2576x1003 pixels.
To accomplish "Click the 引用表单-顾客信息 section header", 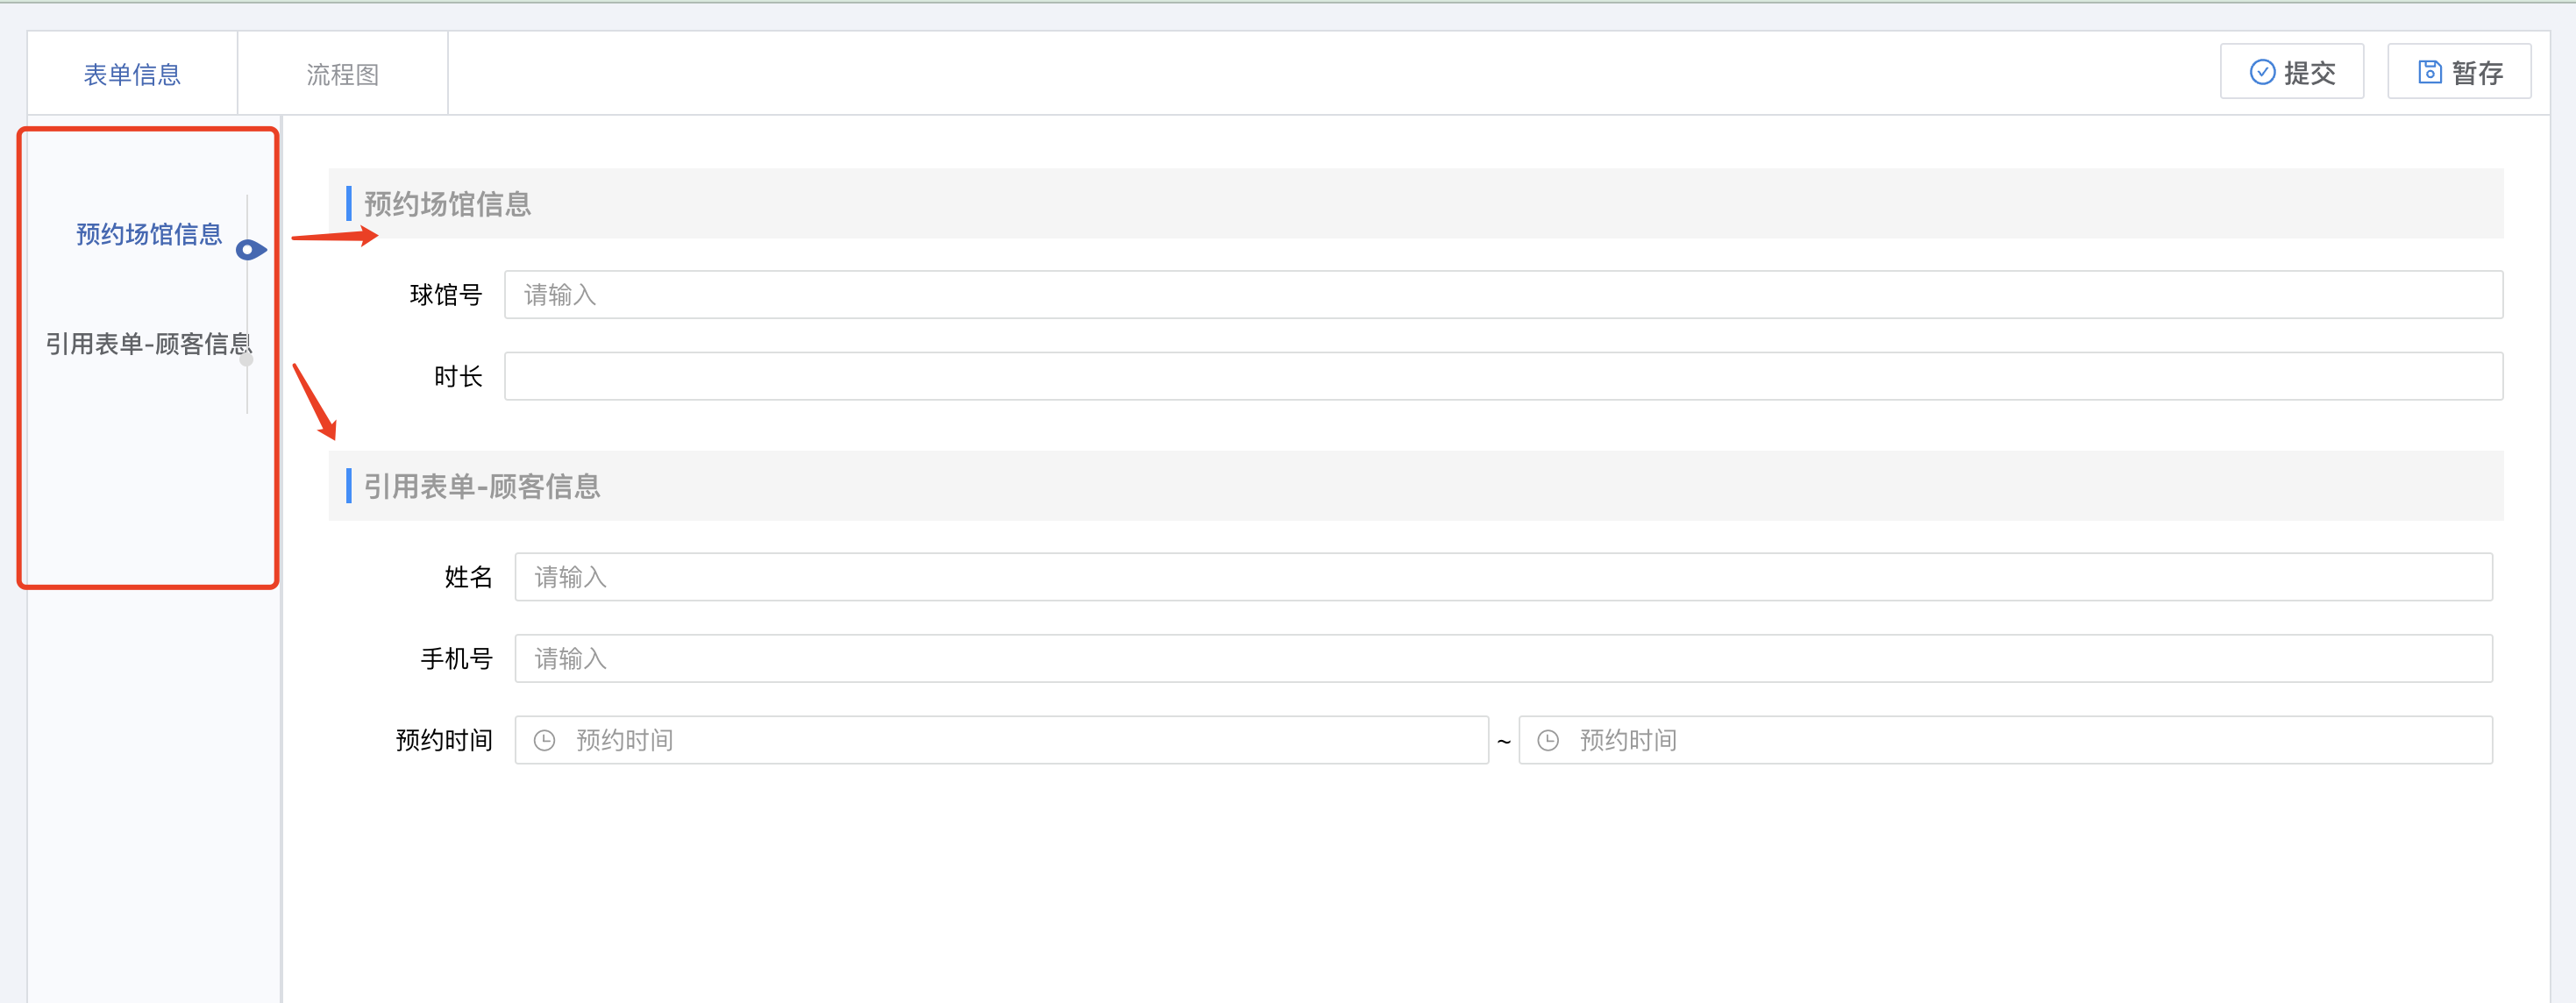I will [481, 486].
